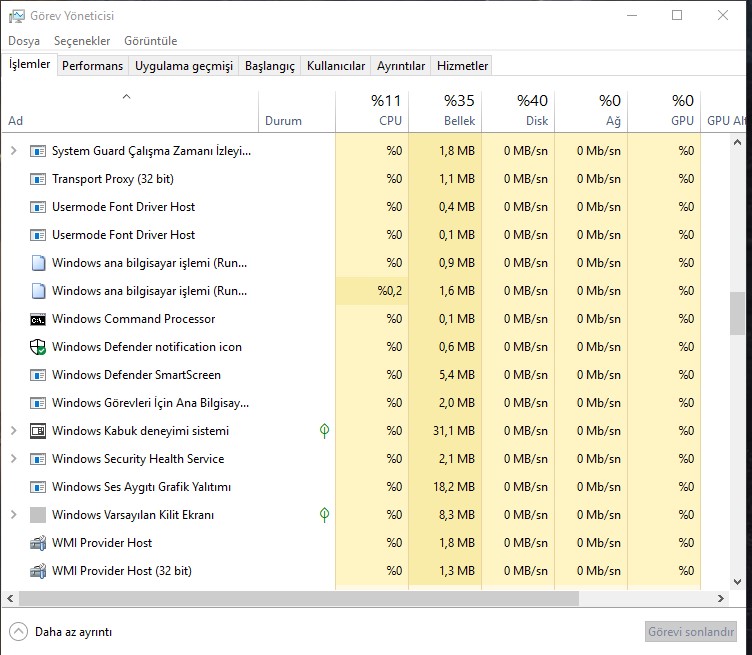
Task: Open the Dosya menu
Action: point(24,41)
